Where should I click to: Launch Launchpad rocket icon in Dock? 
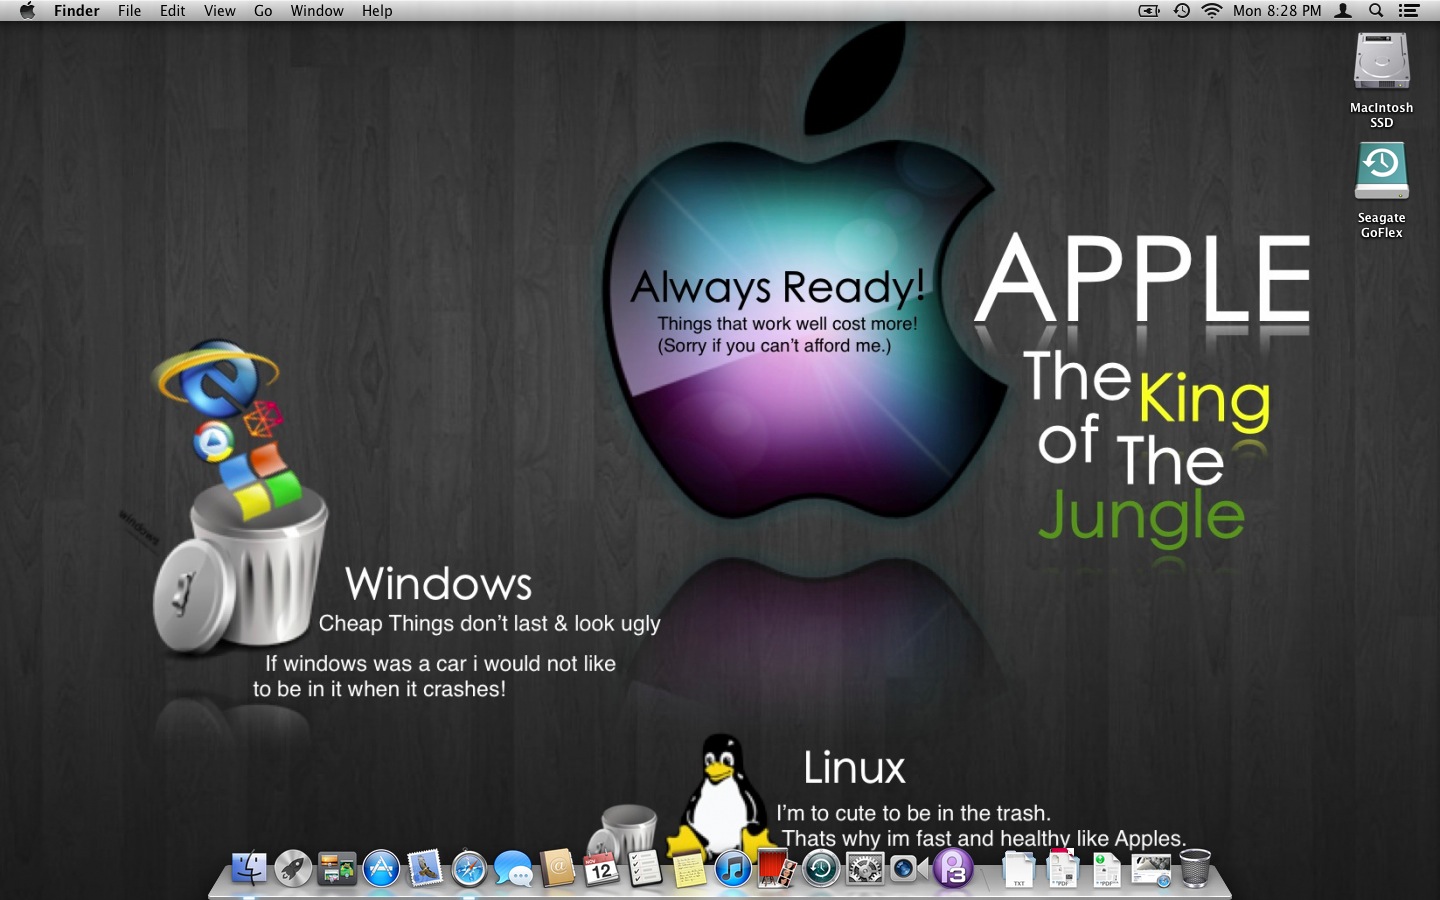coord(293,868)
